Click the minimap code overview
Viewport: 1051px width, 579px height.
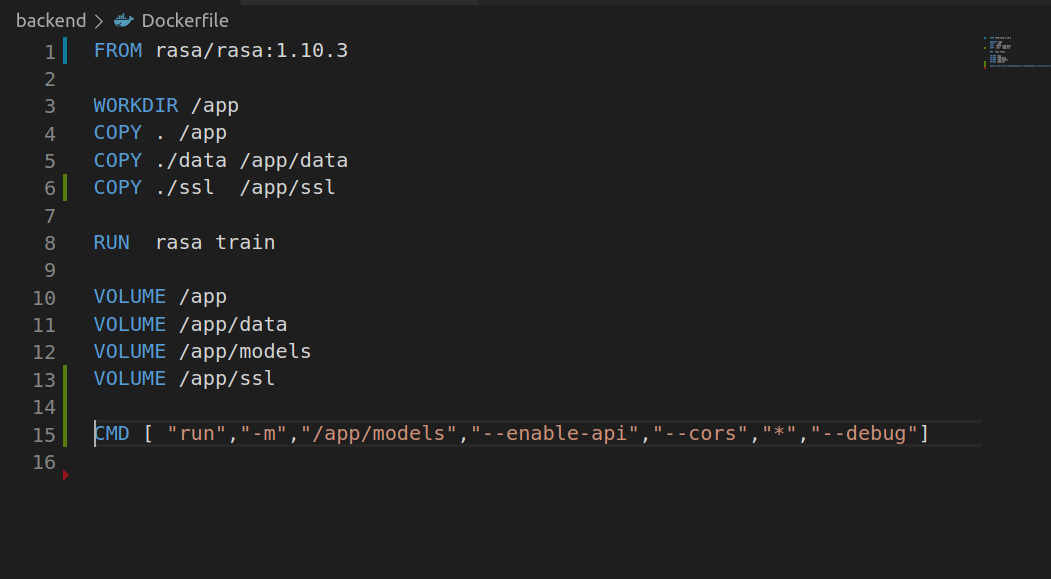pos(1015,52)
